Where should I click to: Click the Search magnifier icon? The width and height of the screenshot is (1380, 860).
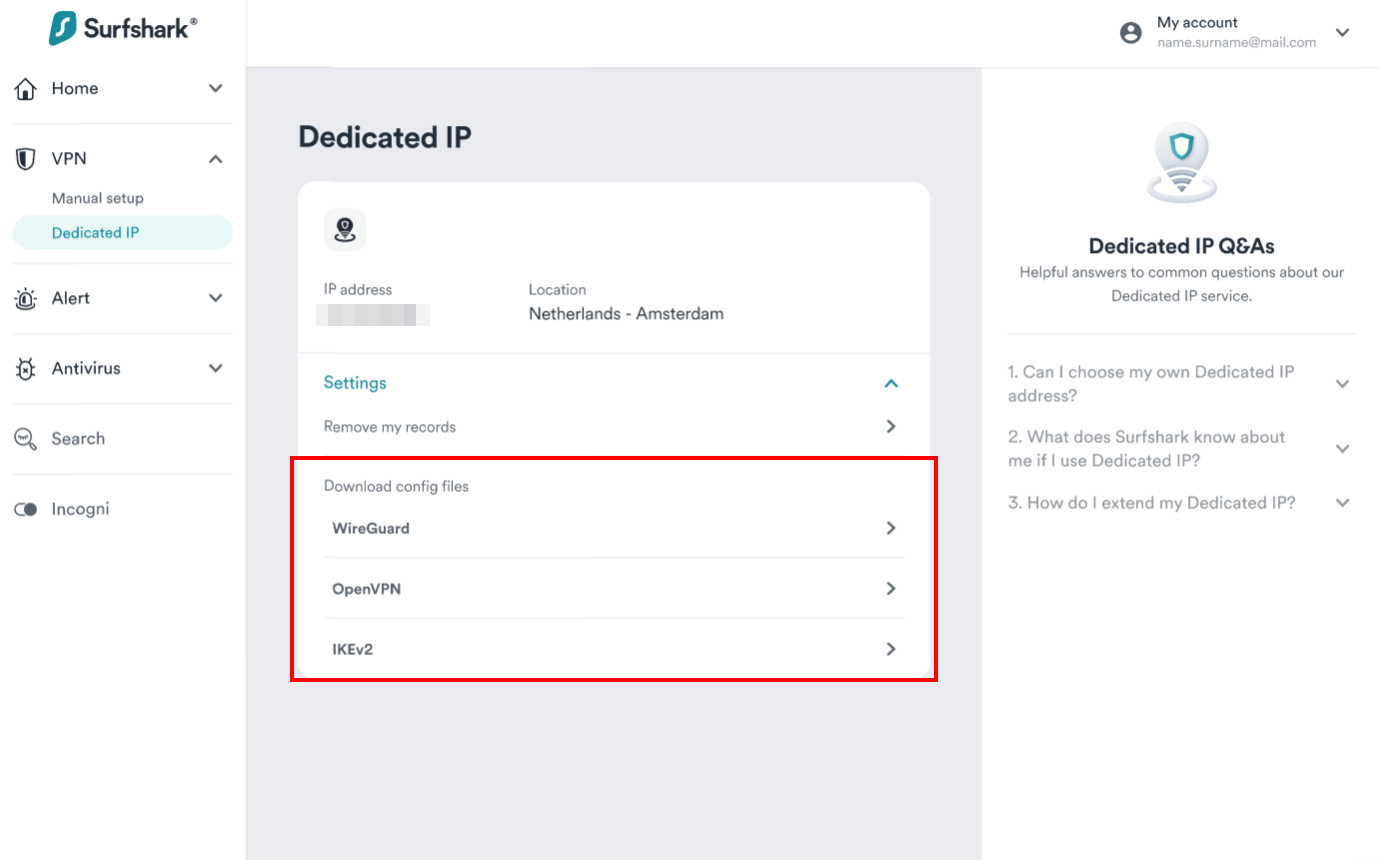click(26, 439)
